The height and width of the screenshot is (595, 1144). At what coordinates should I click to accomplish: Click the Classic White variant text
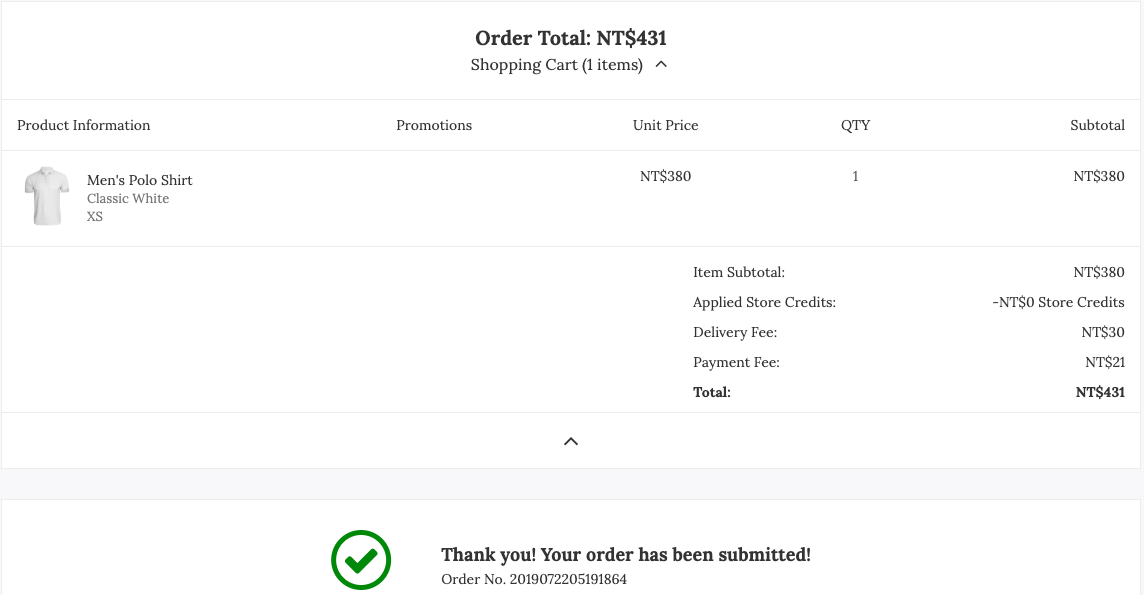[128, 198]
